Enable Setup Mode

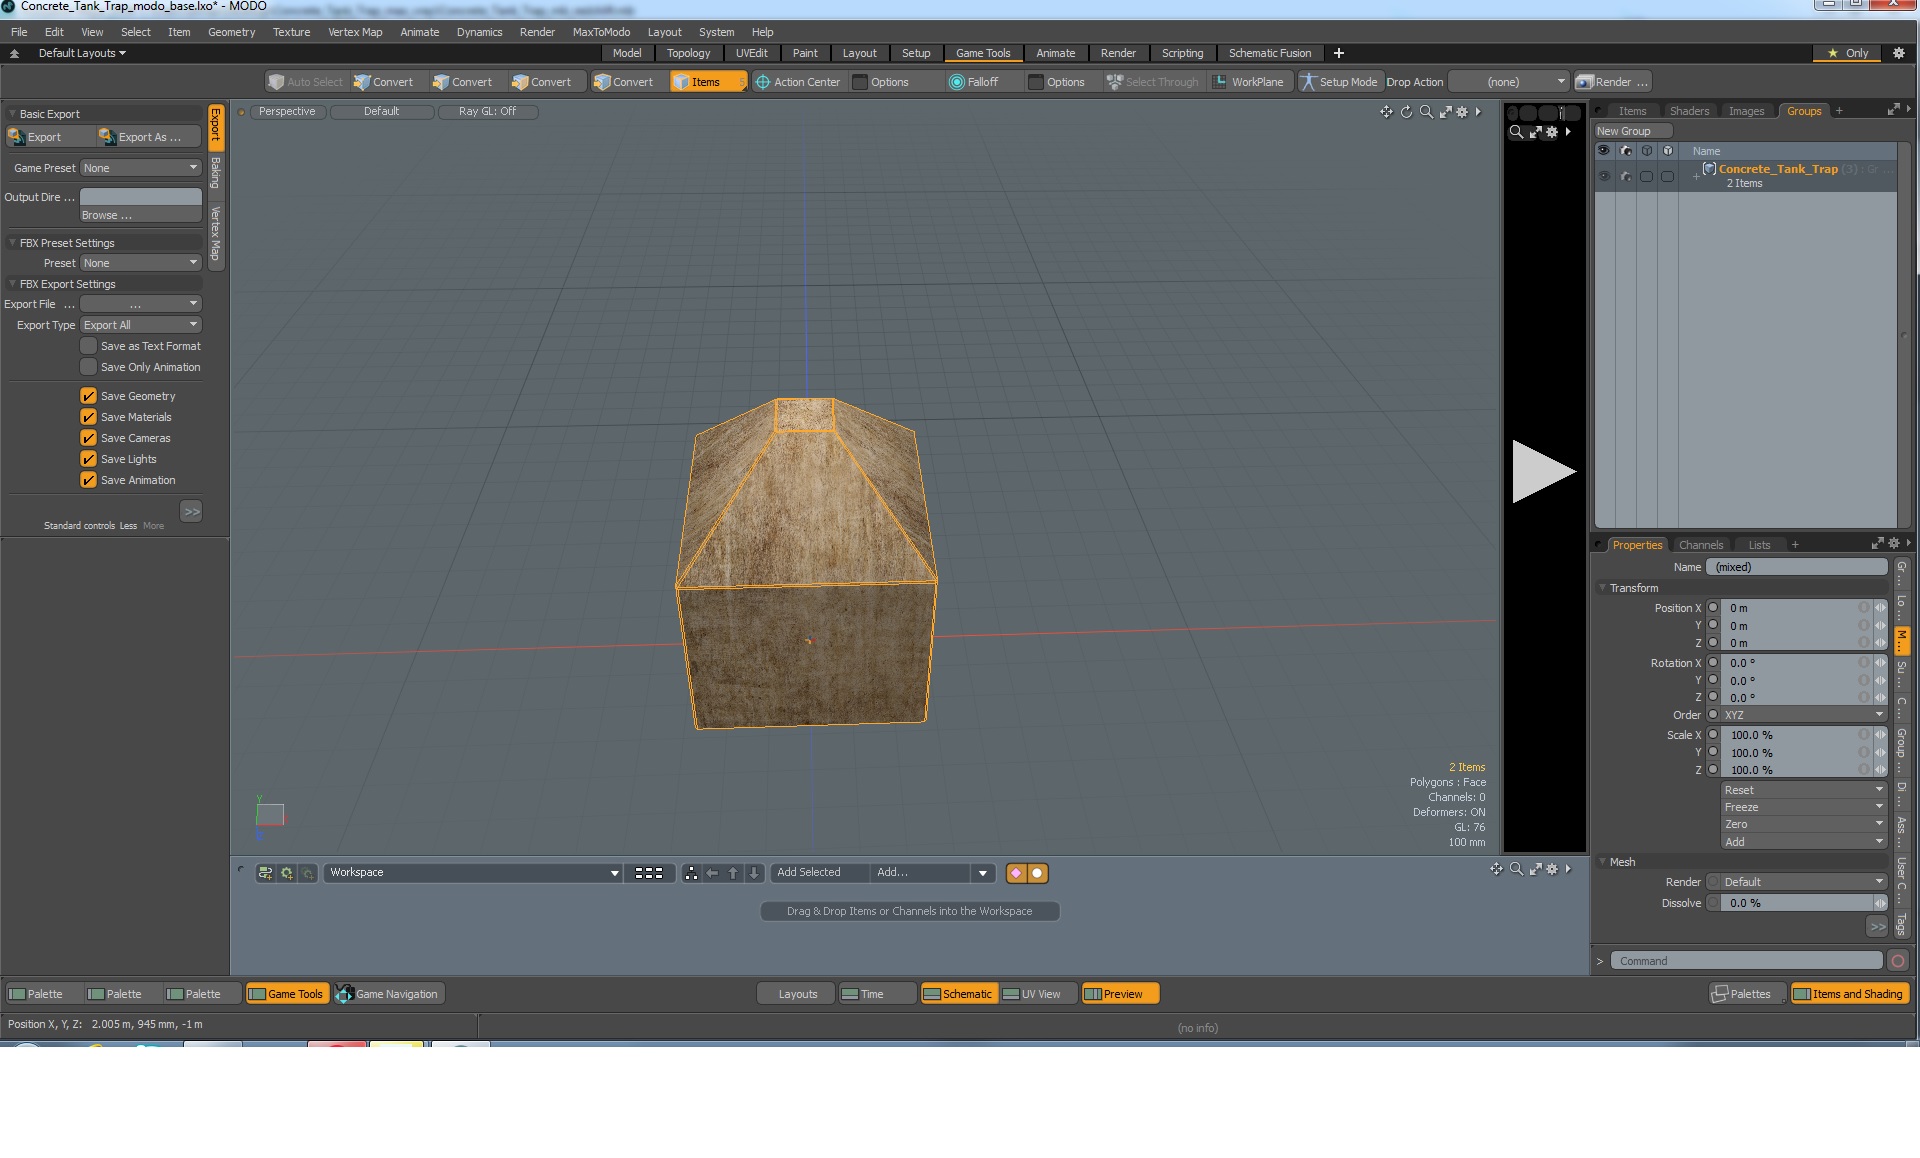1338,82
